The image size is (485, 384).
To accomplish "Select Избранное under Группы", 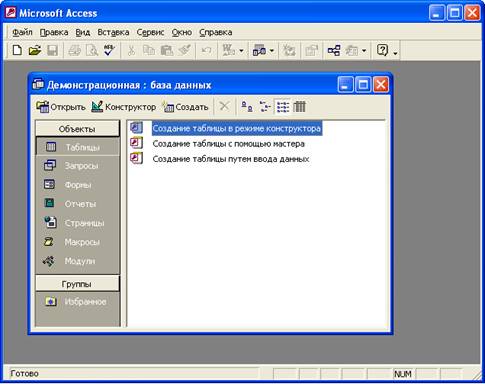I will 77,302.
